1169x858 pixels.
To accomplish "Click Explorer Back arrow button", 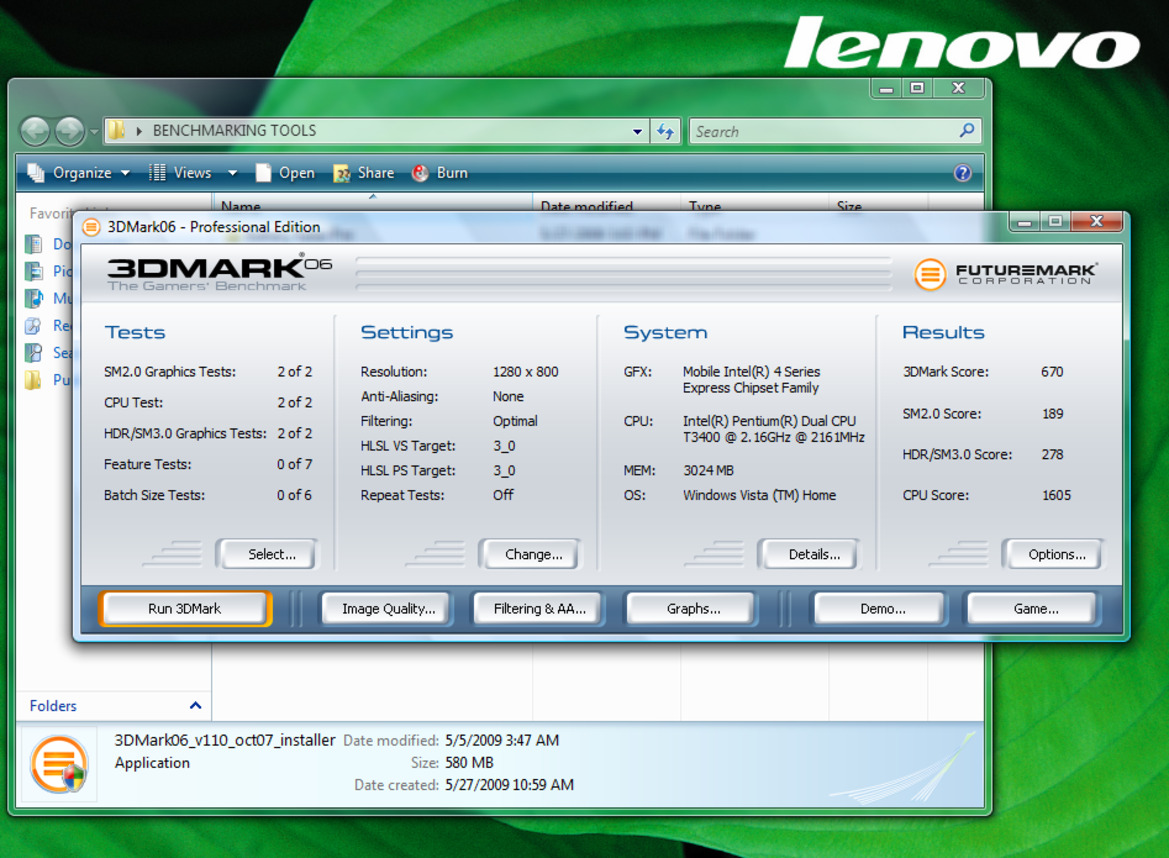I will [35, 132].
